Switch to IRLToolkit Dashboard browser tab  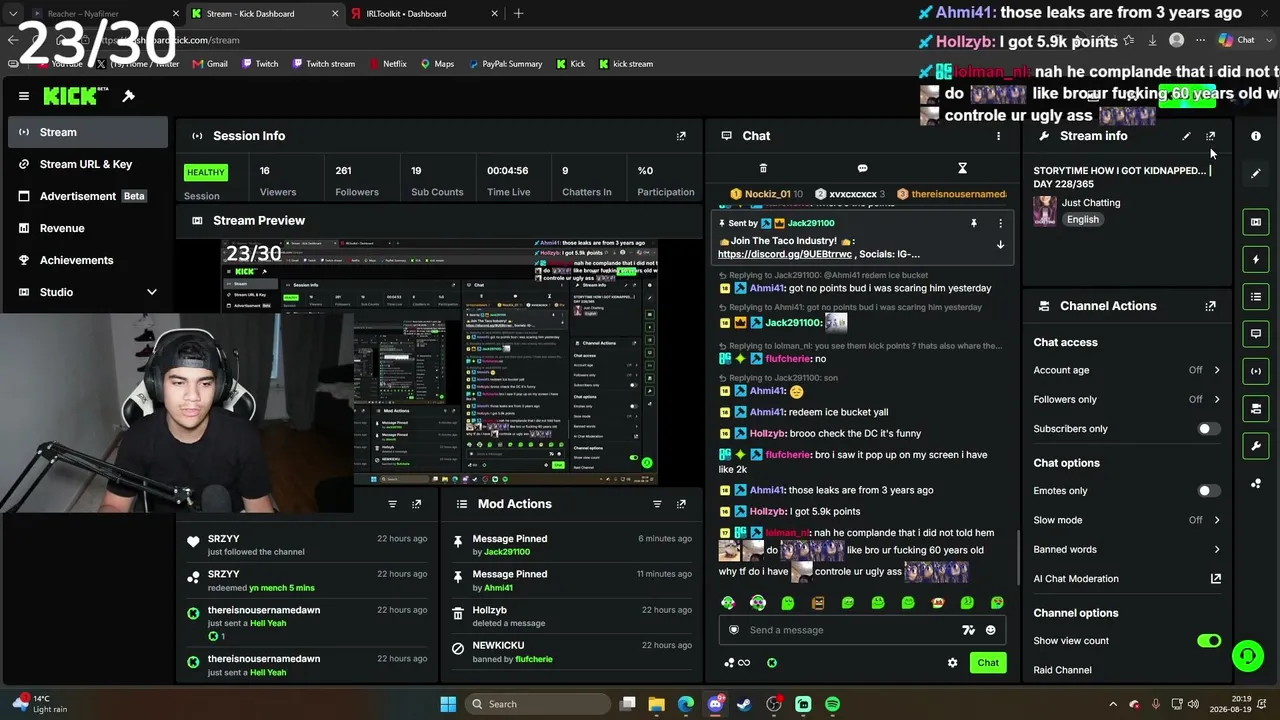pyautogui.click(x=425, y=14)
